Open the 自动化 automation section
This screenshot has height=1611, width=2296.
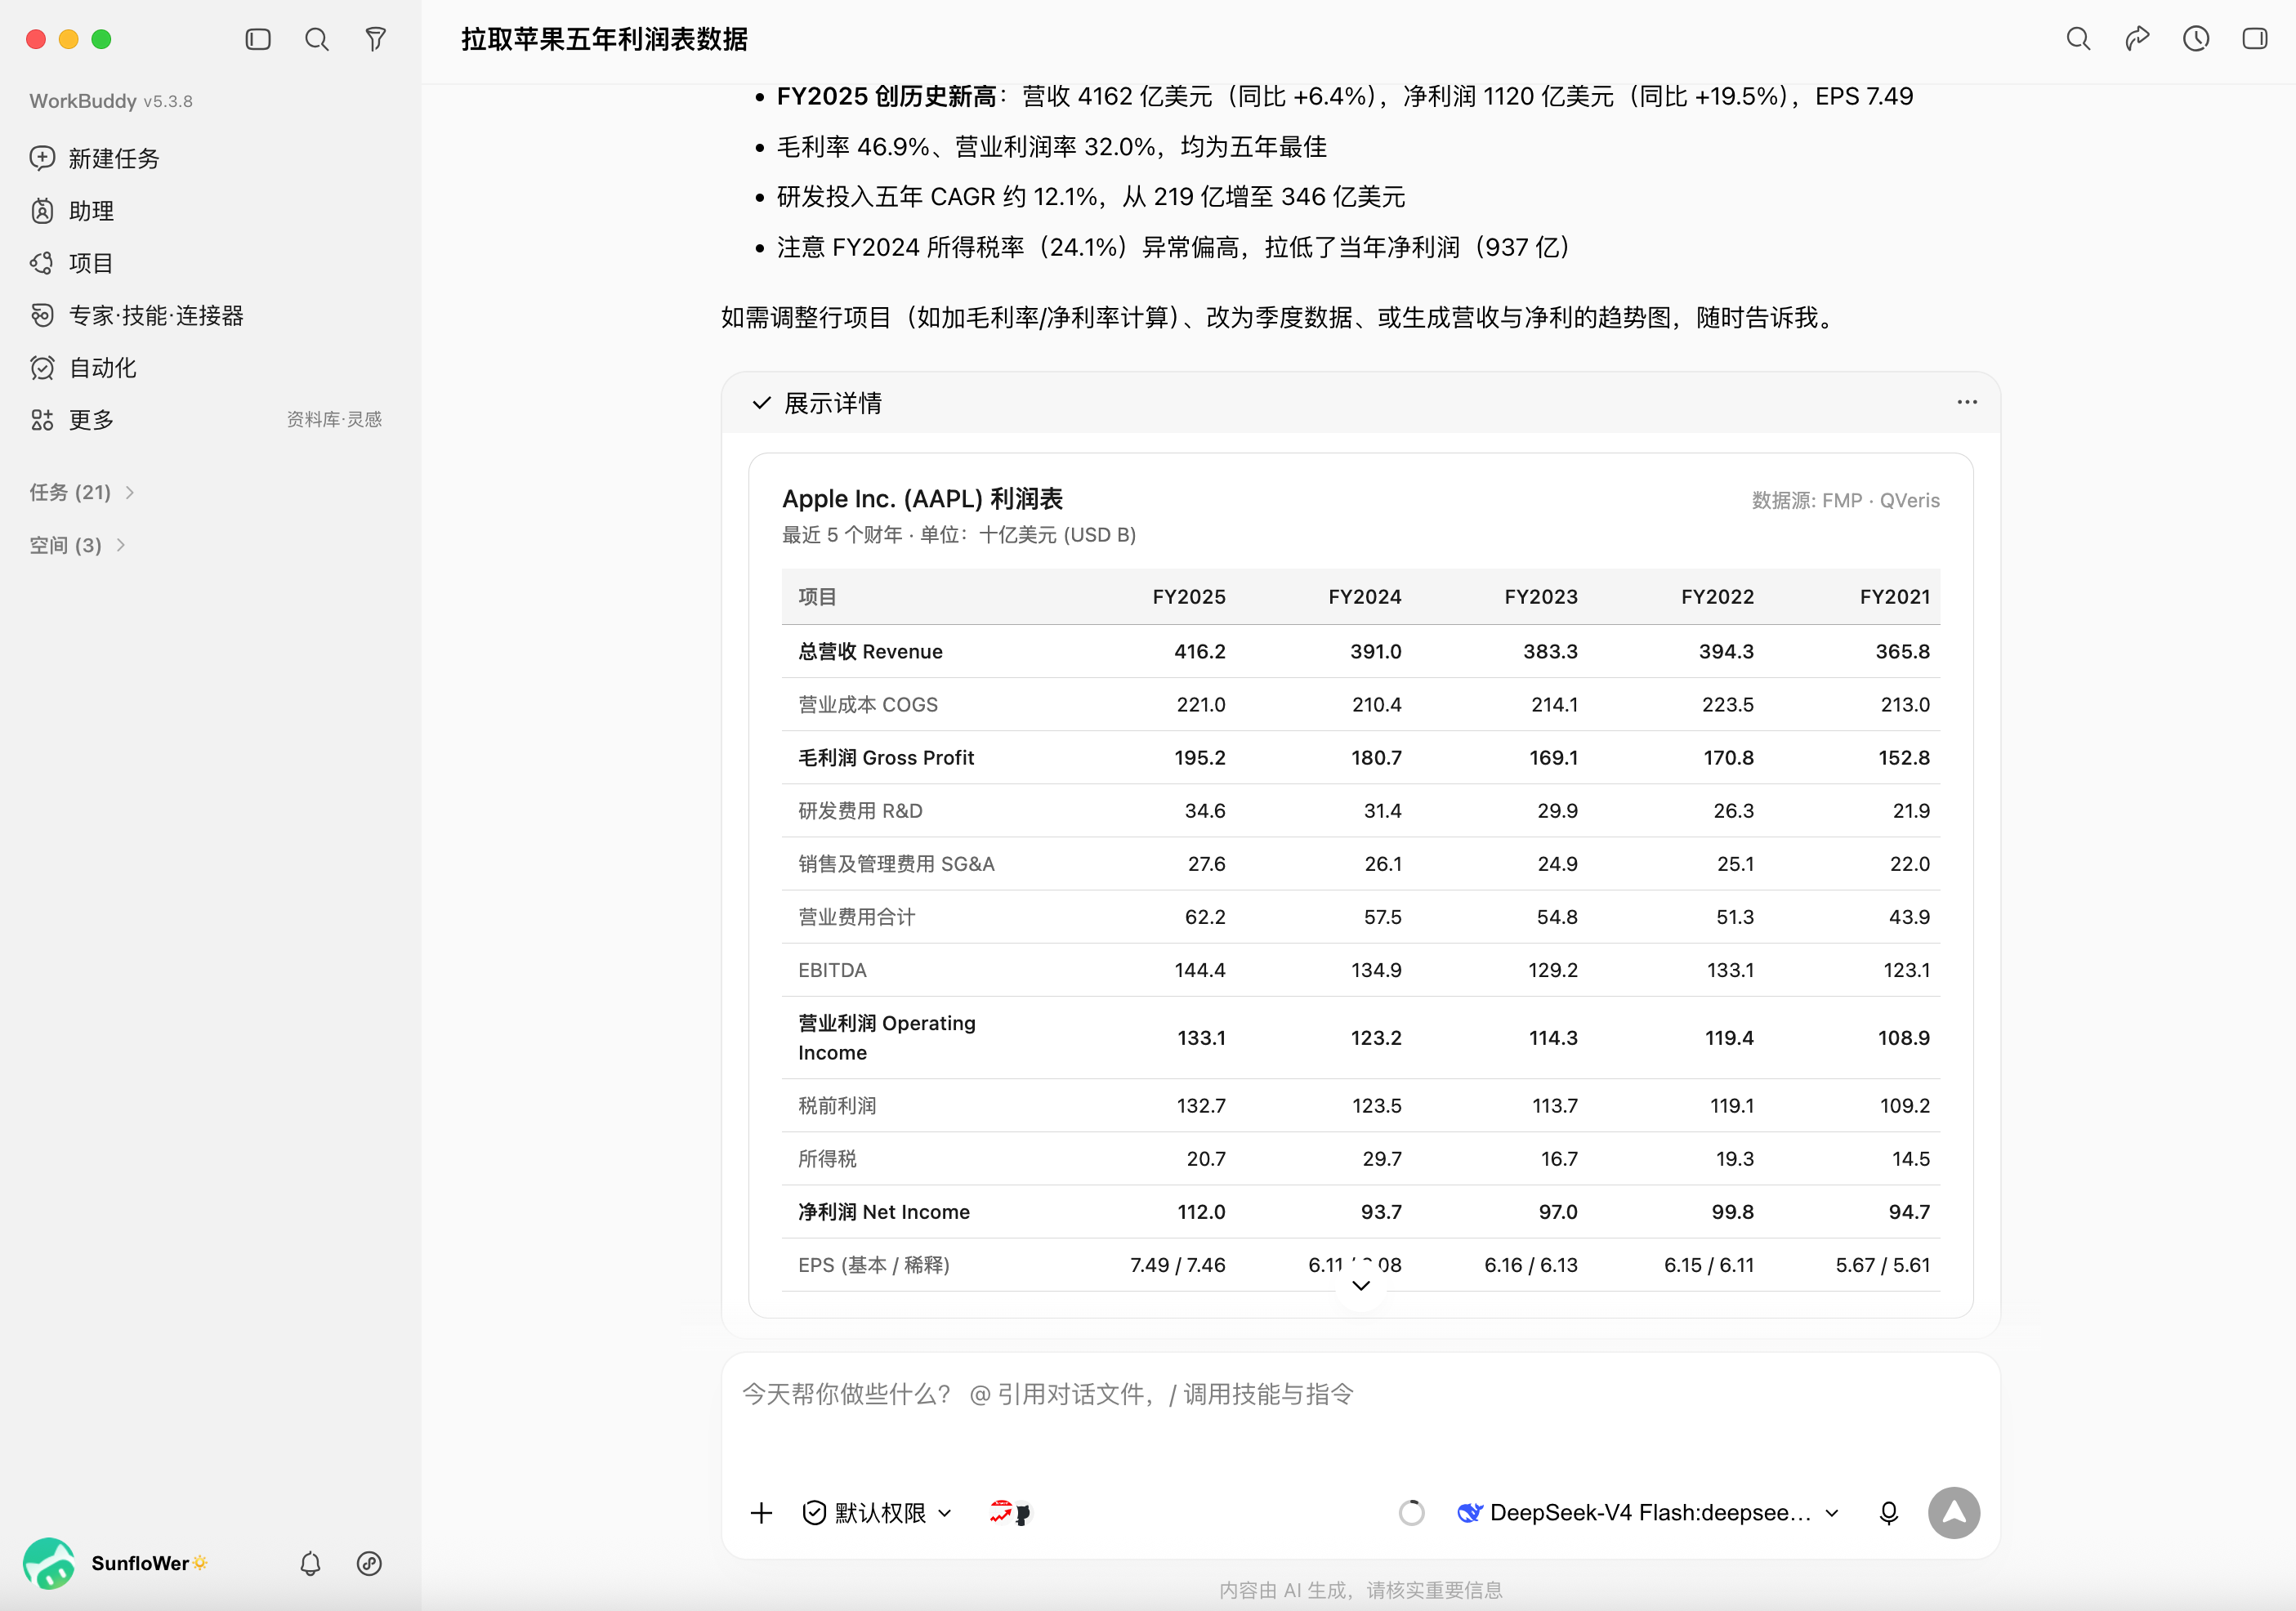click(83, 368)
